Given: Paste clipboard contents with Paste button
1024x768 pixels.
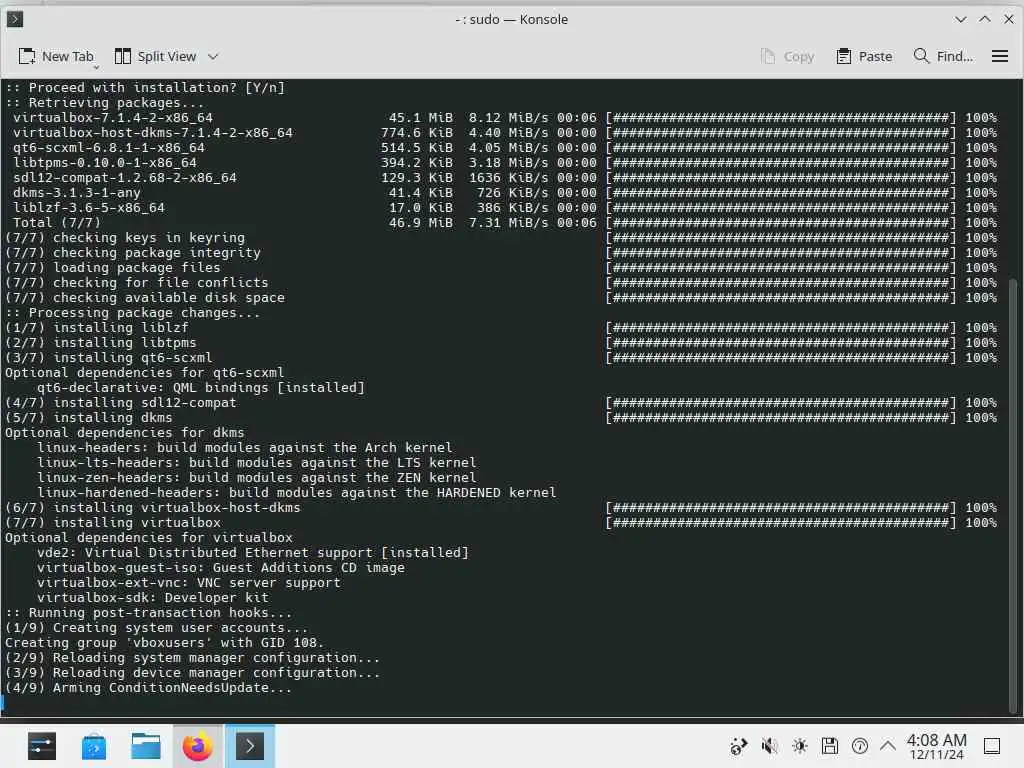Looking at the screenshot, I should (x=864, y=57).
